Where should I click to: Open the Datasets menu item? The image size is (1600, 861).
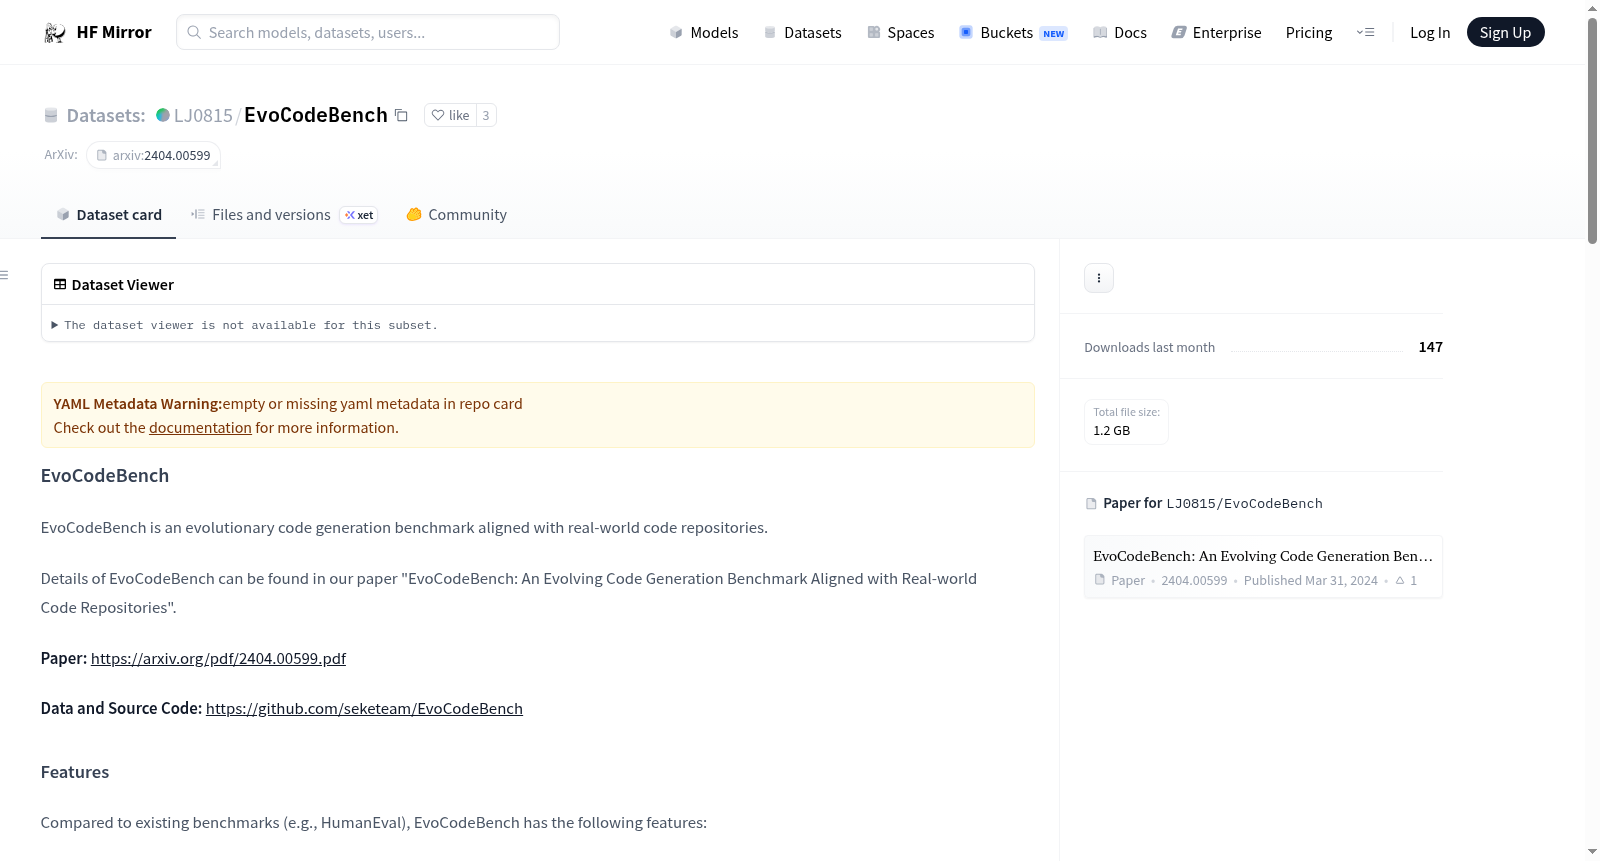(803, 32)
